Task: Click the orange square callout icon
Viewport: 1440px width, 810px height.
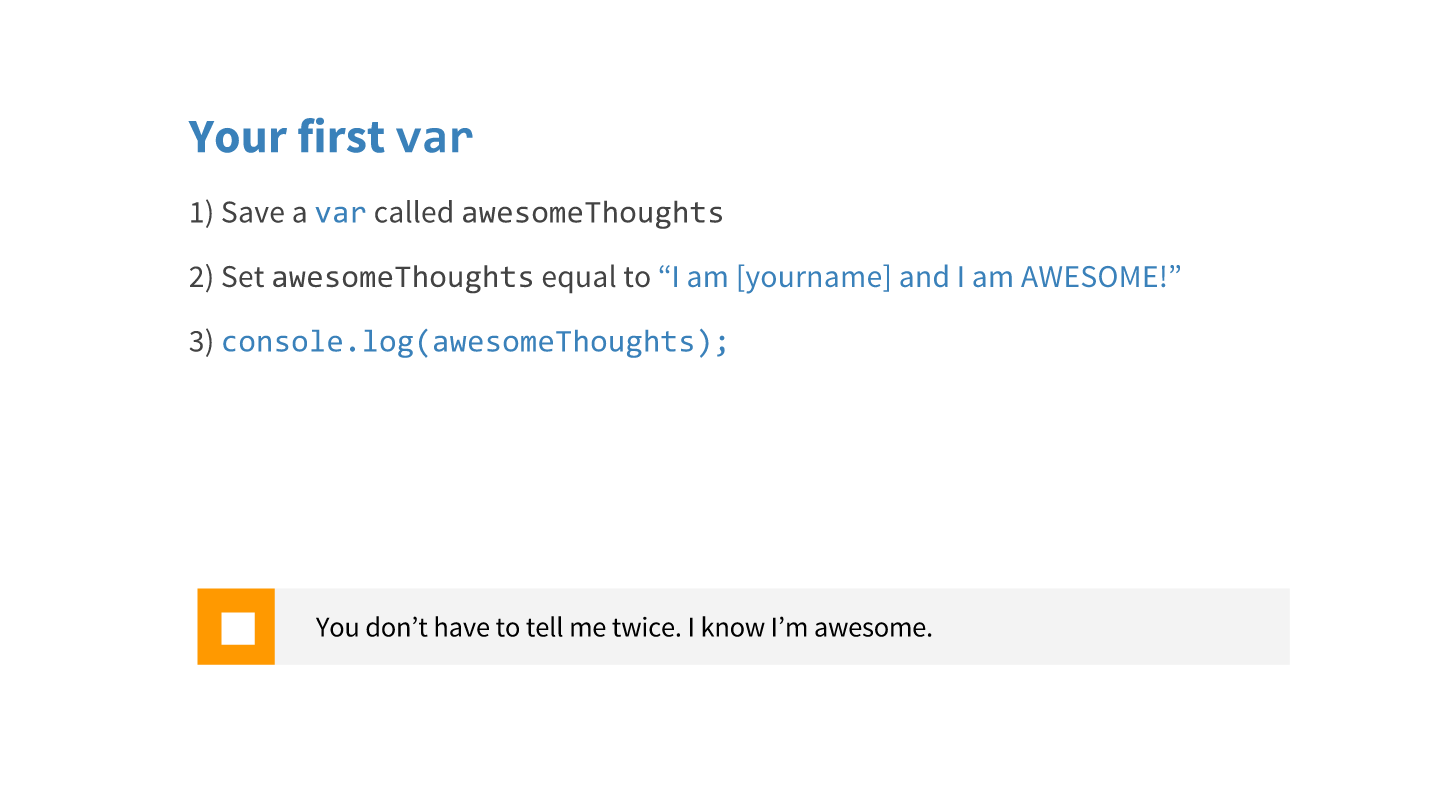Action: point(236,627)
